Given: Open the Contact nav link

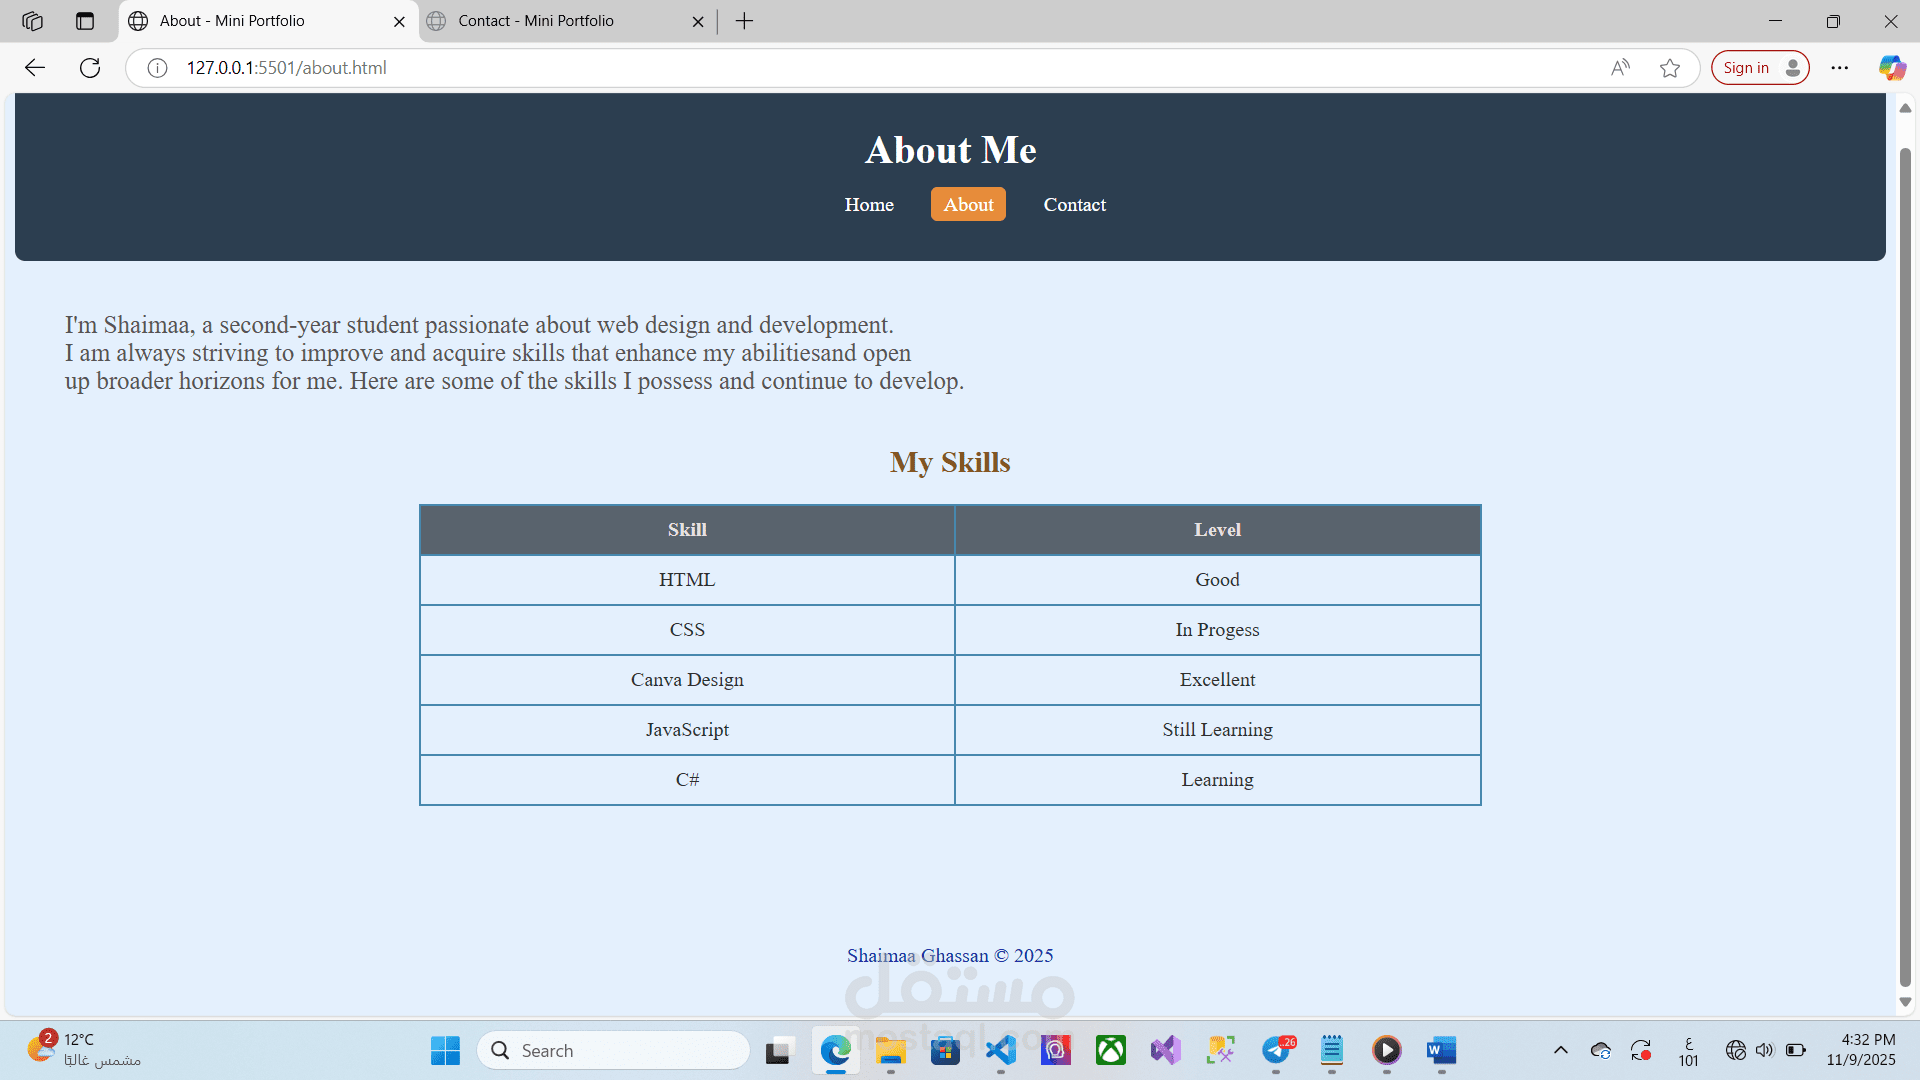Looking at the screenshot, I should click(x=1074, y=205).
